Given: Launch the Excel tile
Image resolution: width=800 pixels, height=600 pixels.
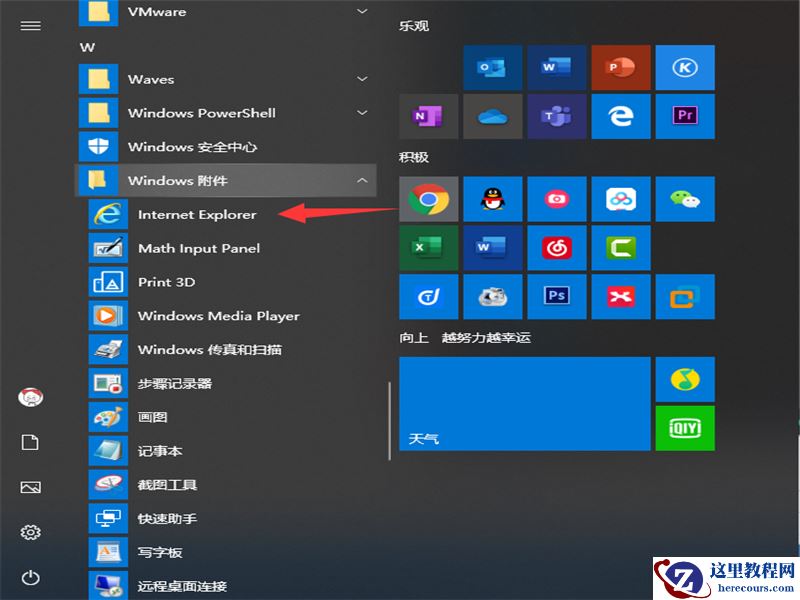Looking at the screenshot, I should (x=428, y=248).
